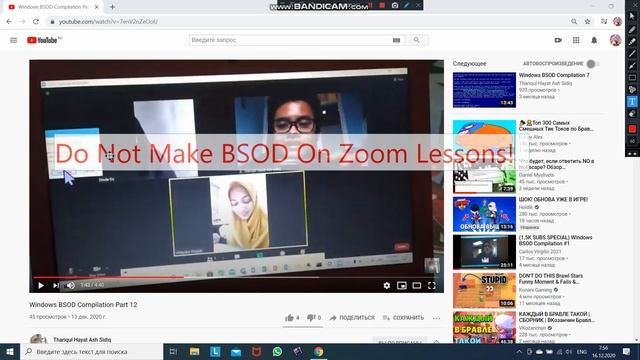Viewport: 640px width, 360px height.
Task: Open the Windows Start menu
Action: coord(10,351)
